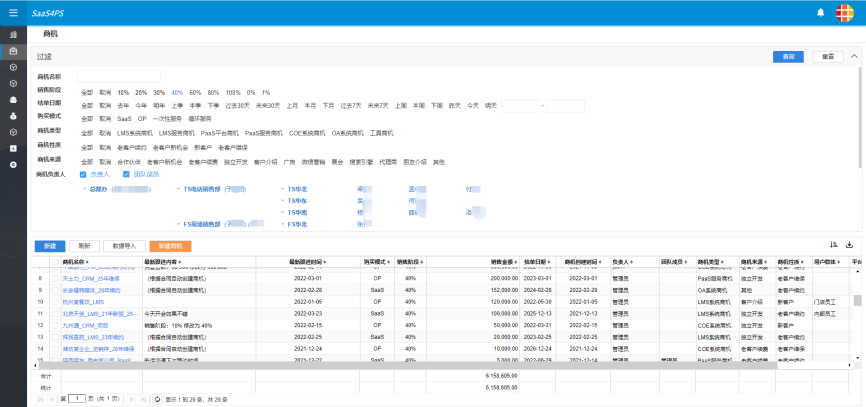Viewport: 866px width, 407px height.
Task: Go to the last page in pager
Action: (143, 399)
